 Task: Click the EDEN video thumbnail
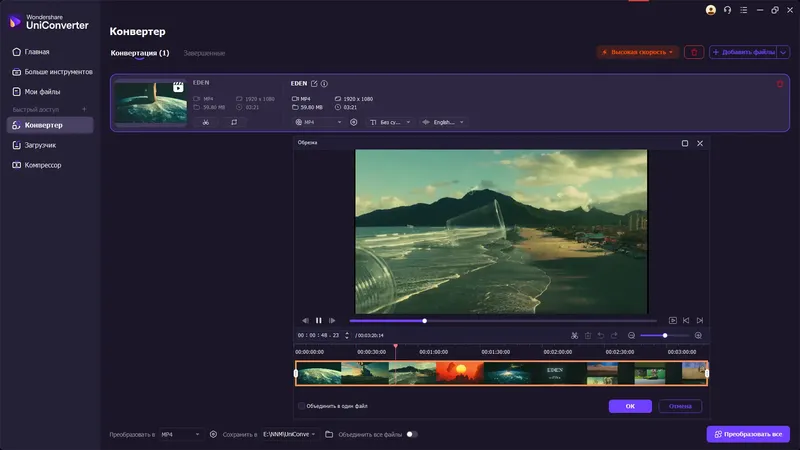click(x=151, y=102)
